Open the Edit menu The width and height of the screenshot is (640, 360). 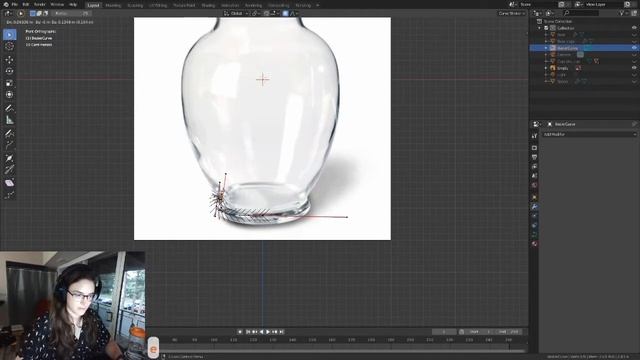[26, 4]
